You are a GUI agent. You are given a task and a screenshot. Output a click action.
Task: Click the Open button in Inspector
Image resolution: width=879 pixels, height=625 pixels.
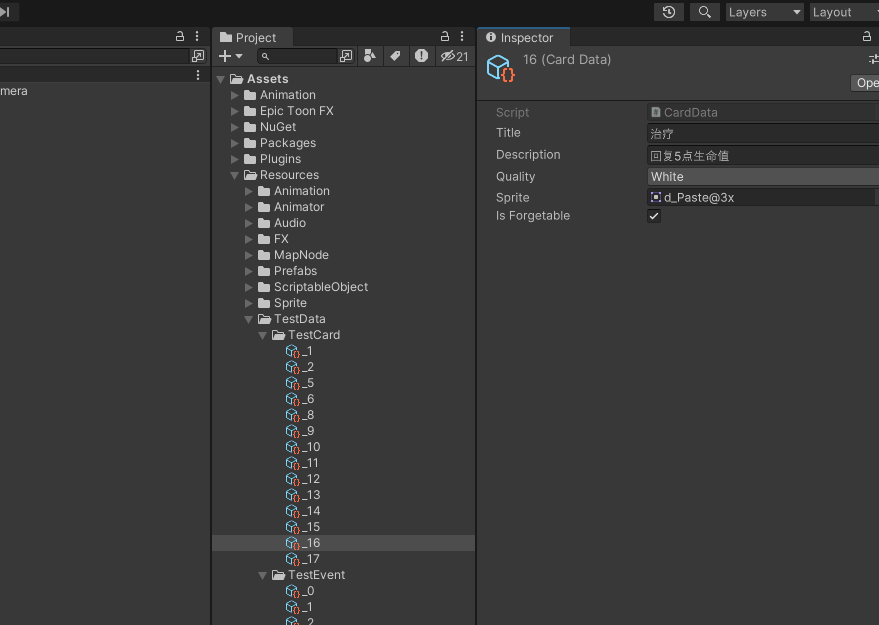[866, 83]
